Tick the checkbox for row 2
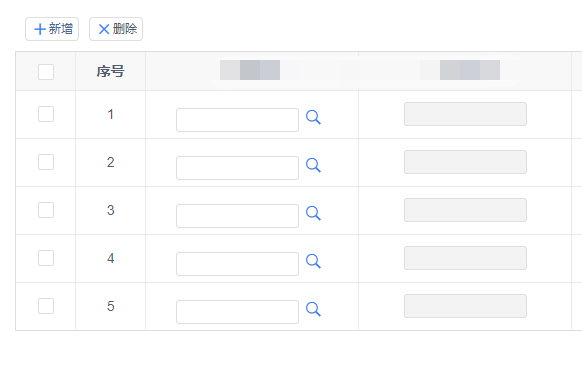The height and width of the screenshot is (370, 582). pyautogui.click(x=46, y=162)
